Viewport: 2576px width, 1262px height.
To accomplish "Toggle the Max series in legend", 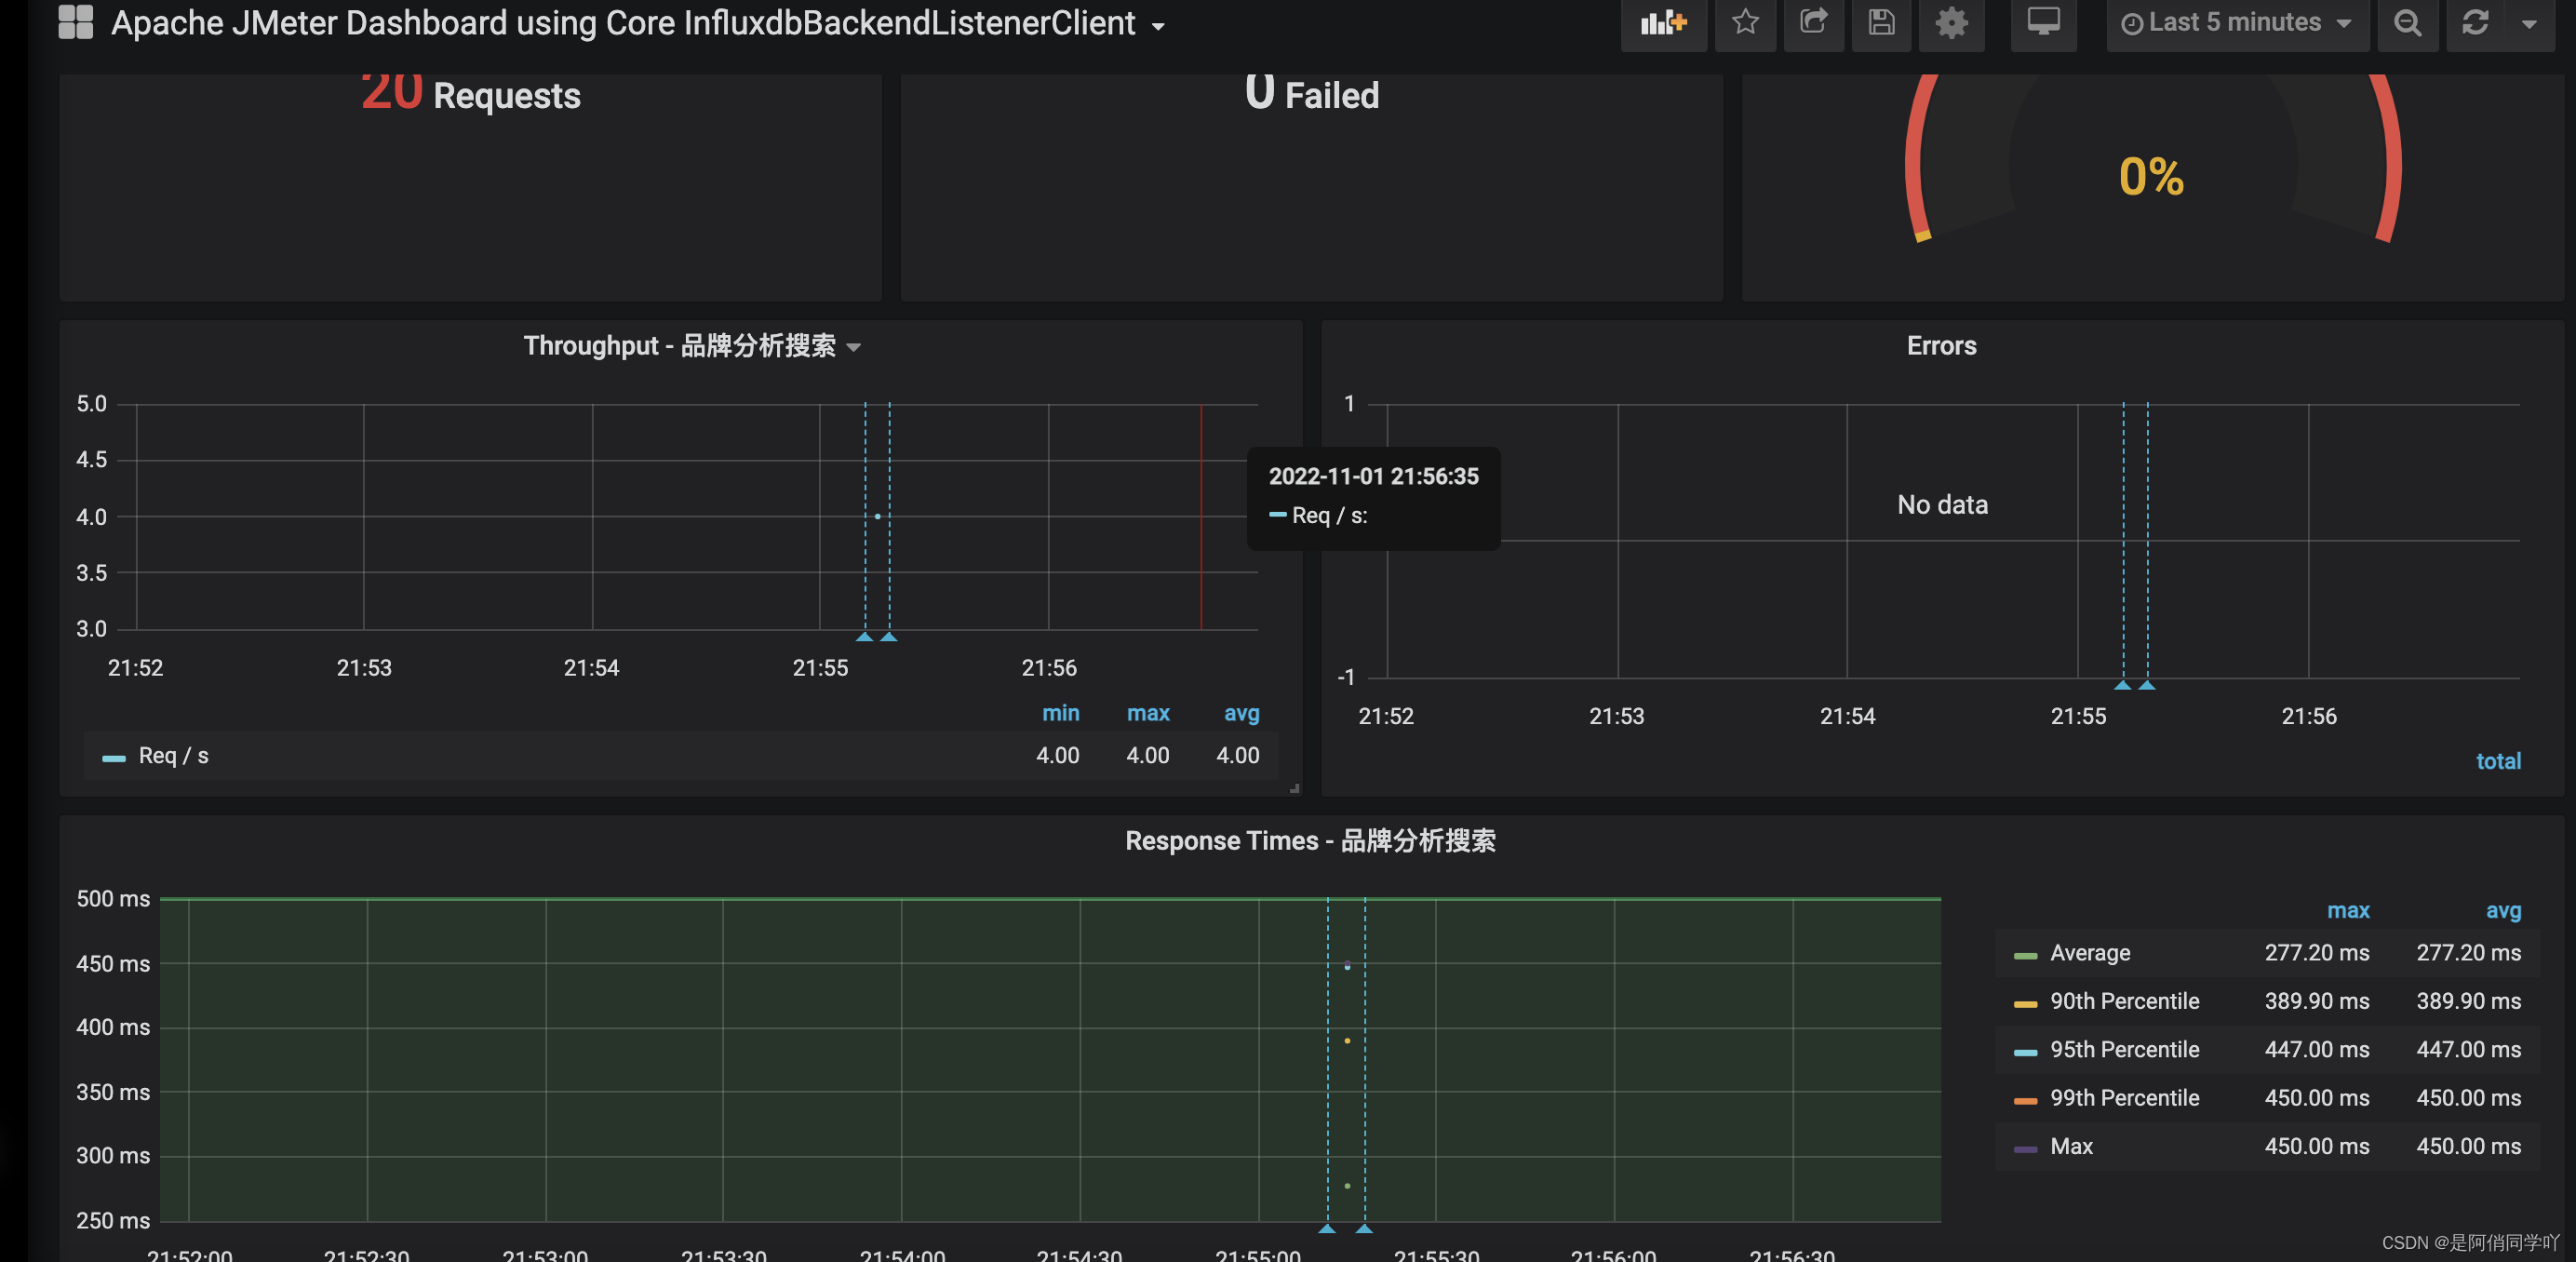I will point(2071,1146).
